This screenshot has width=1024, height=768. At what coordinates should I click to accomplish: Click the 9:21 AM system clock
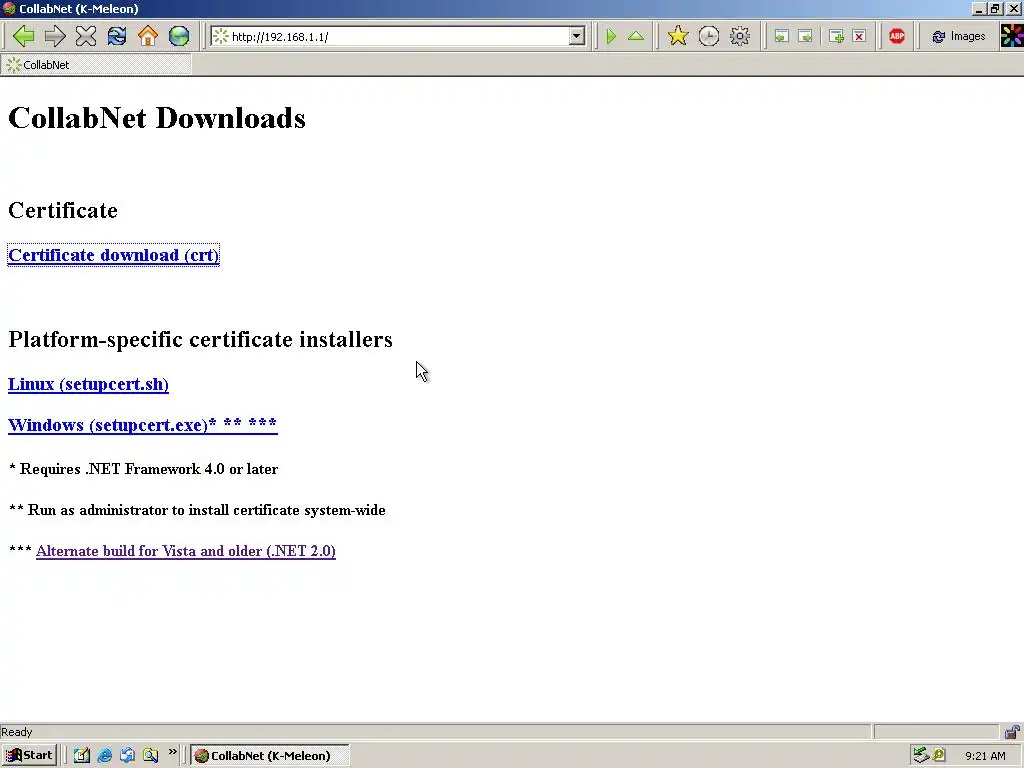(x=985, y=756)
